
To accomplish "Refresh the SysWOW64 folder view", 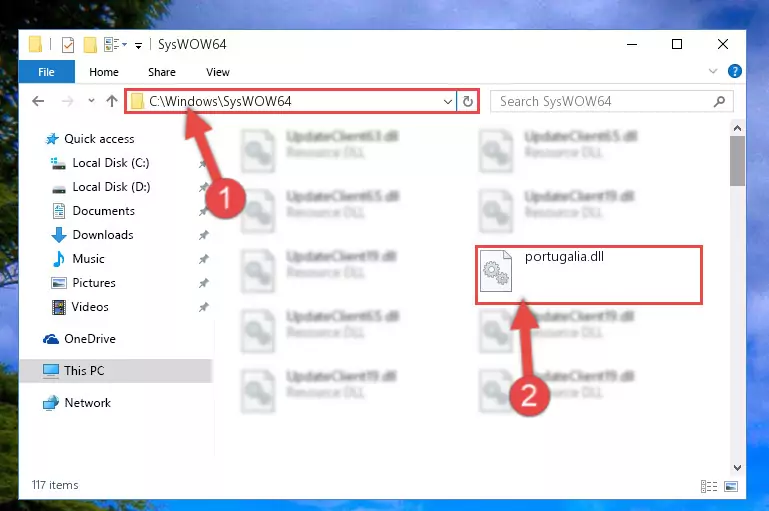I will [x=468, y=102].
